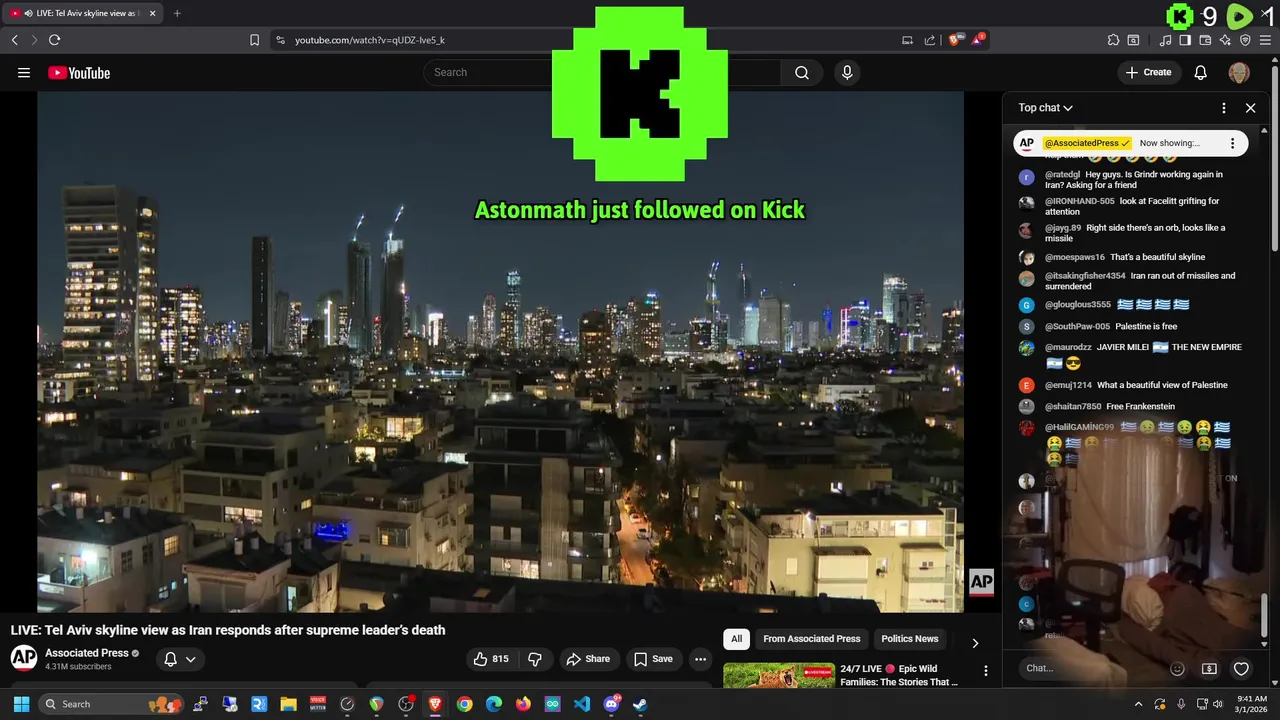Screen dimensions: 1280x720
Task: Expand the Top chat mode dropdown
Action: click(x=1046, y=108)
